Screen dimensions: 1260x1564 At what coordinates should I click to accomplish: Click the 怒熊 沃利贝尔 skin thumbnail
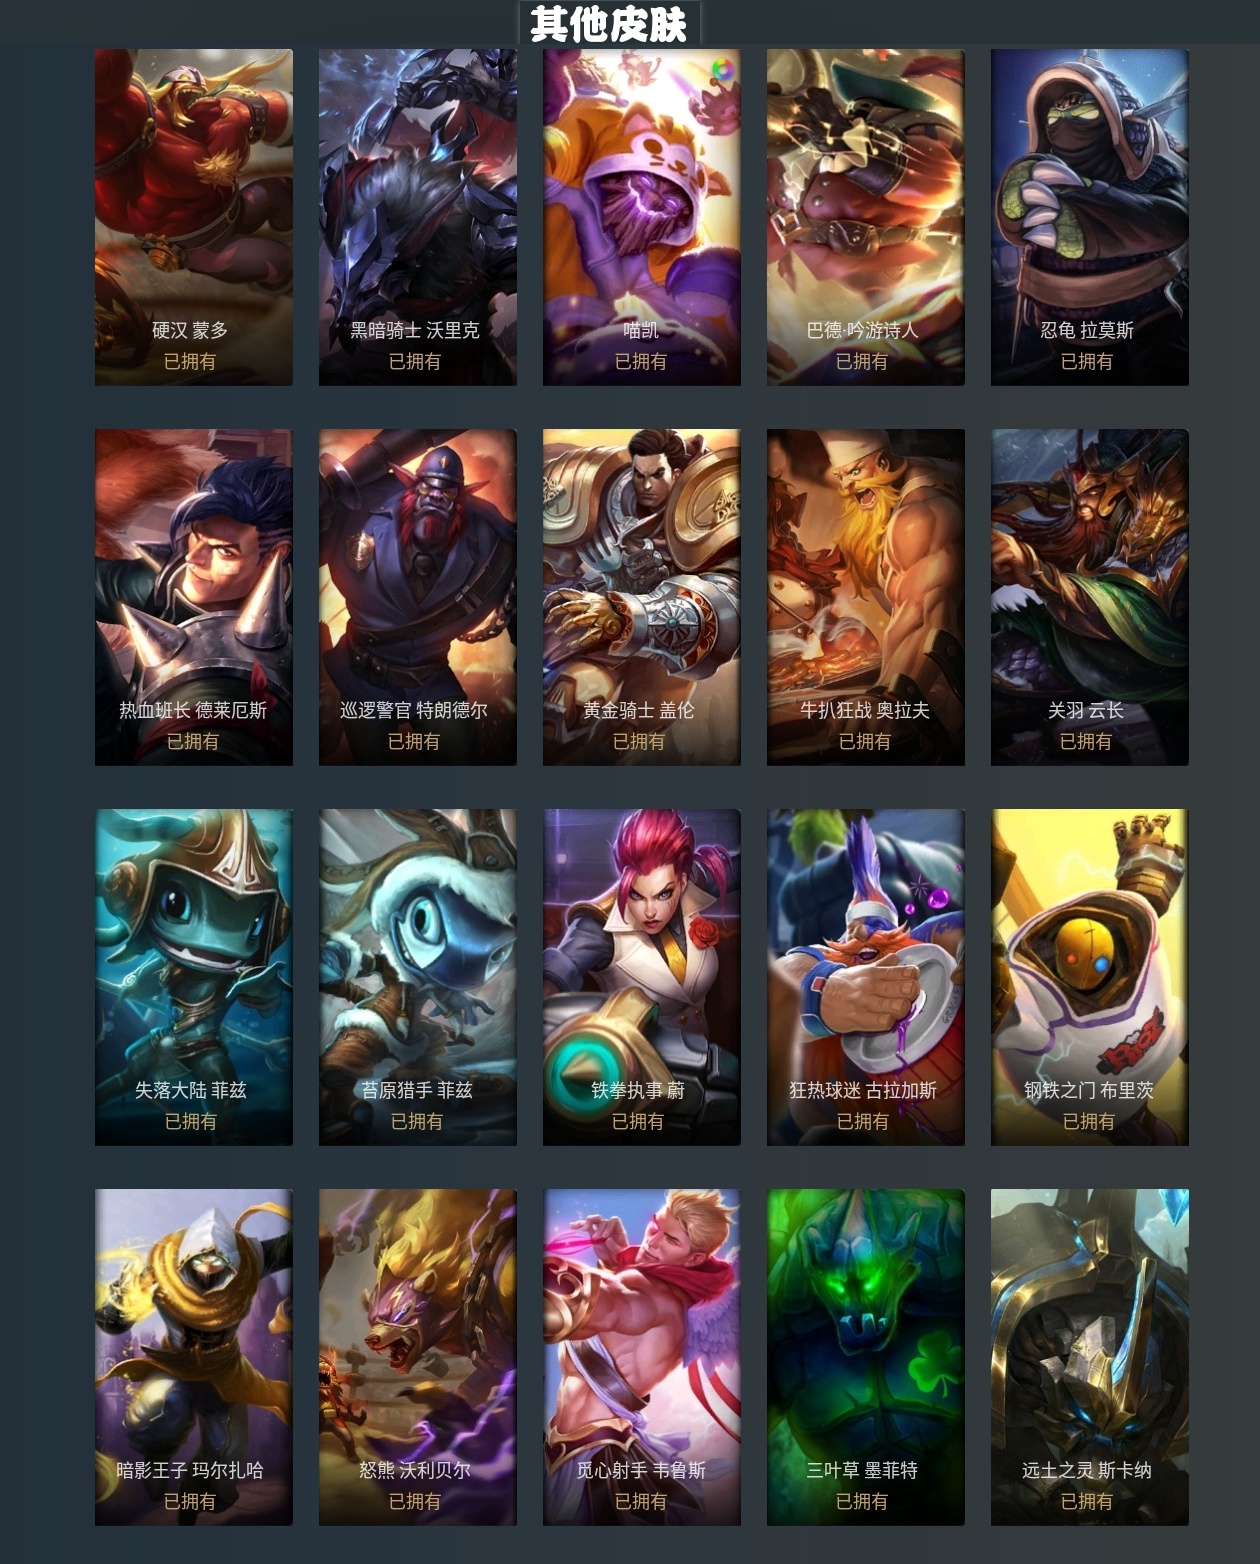418,1357
